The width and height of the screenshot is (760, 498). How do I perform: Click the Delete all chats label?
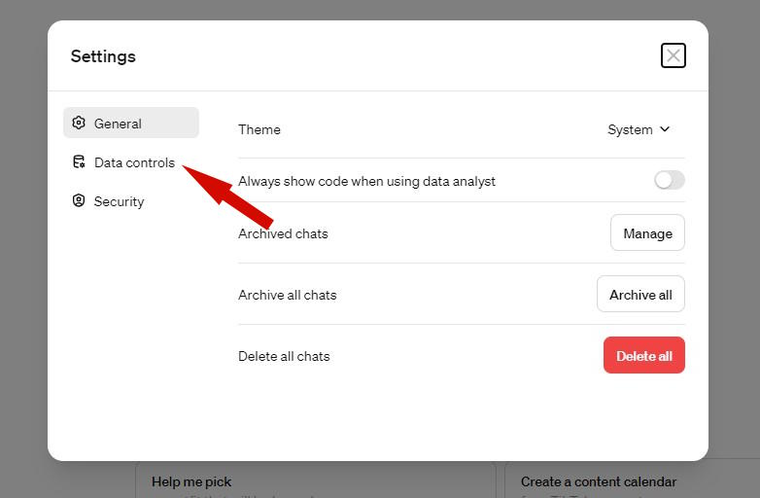click(x=284, y=356)
